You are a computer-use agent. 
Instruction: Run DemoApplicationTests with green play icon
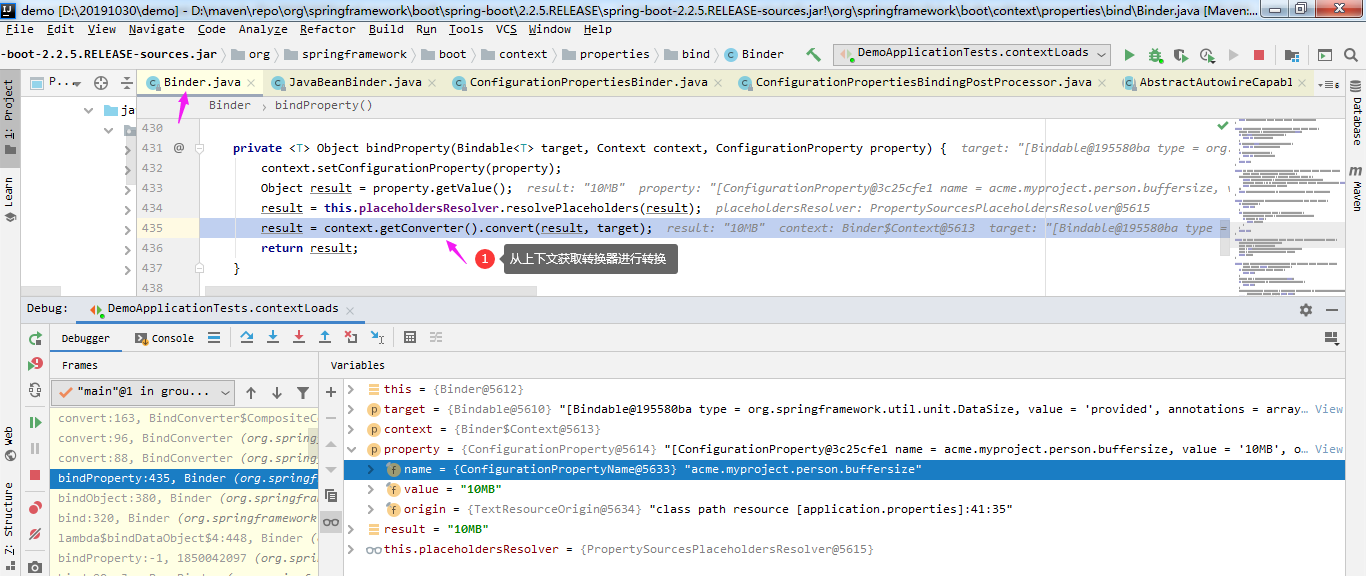[1130, 55]
